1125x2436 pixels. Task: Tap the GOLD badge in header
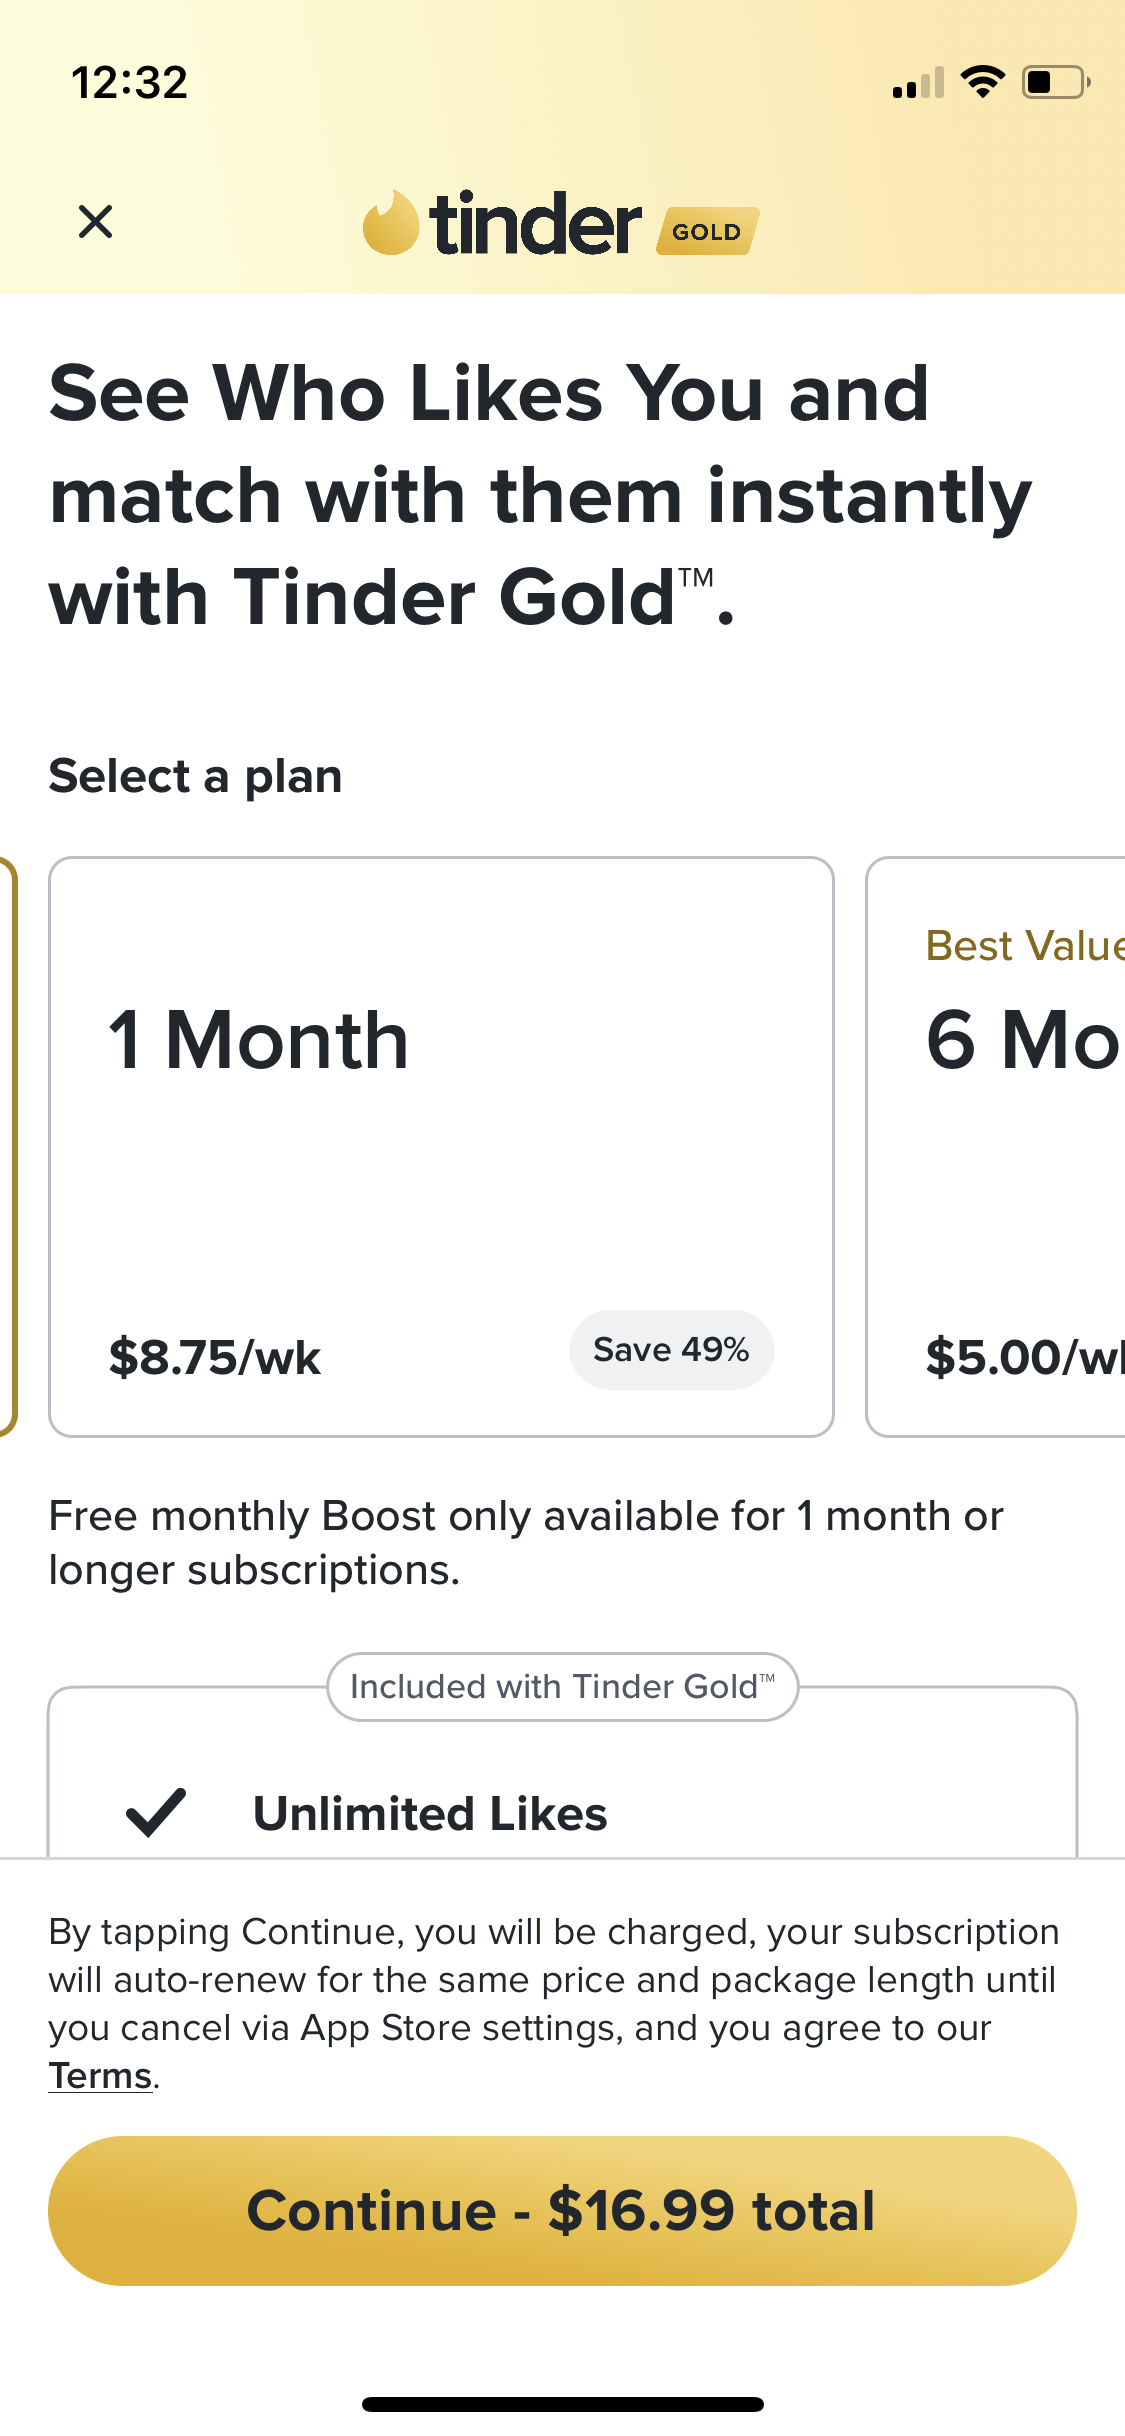click(x=707, y=231)
